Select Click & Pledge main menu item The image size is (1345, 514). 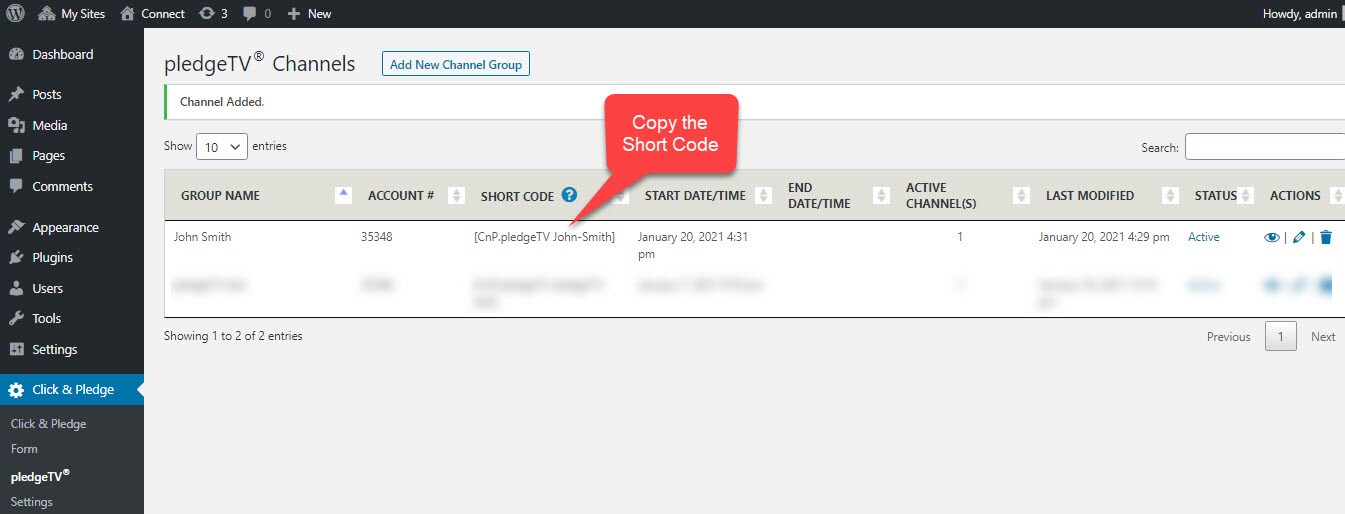72,390
